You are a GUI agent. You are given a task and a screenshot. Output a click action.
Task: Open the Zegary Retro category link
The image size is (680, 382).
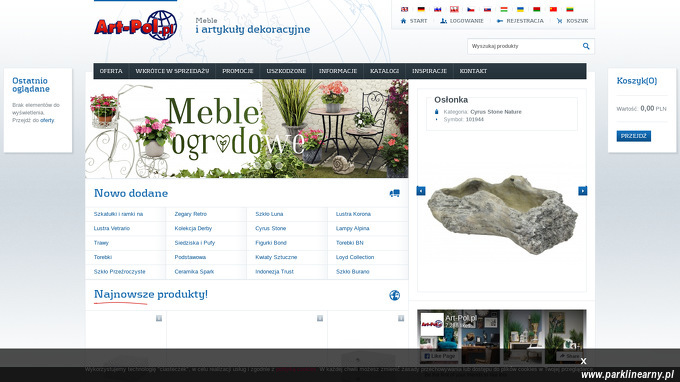tap(190, 214)
